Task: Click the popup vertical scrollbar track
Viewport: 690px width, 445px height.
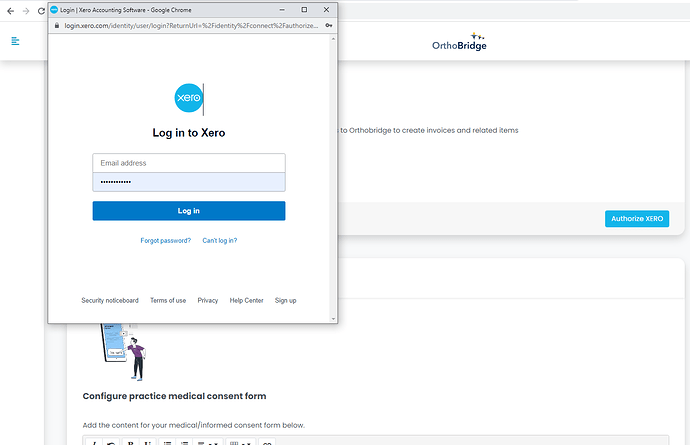Action: point(333,178)
